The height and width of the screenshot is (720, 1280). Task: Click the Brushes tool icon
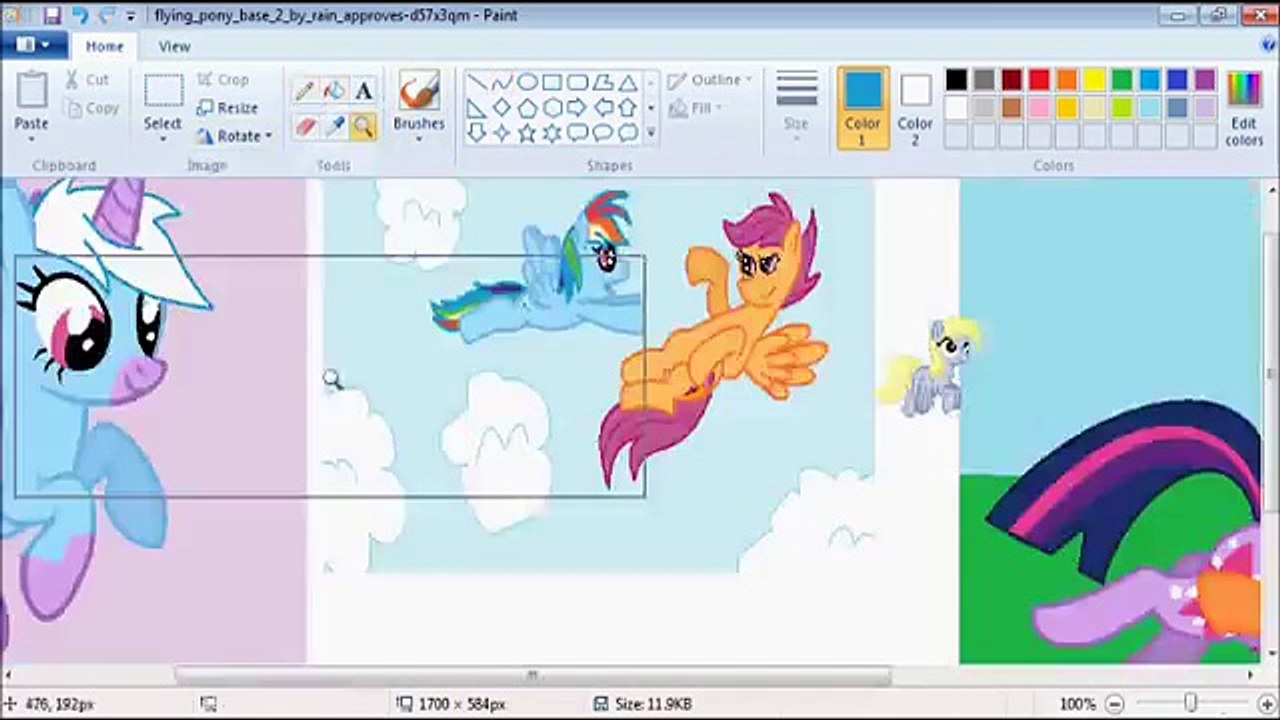coord(419,92)
